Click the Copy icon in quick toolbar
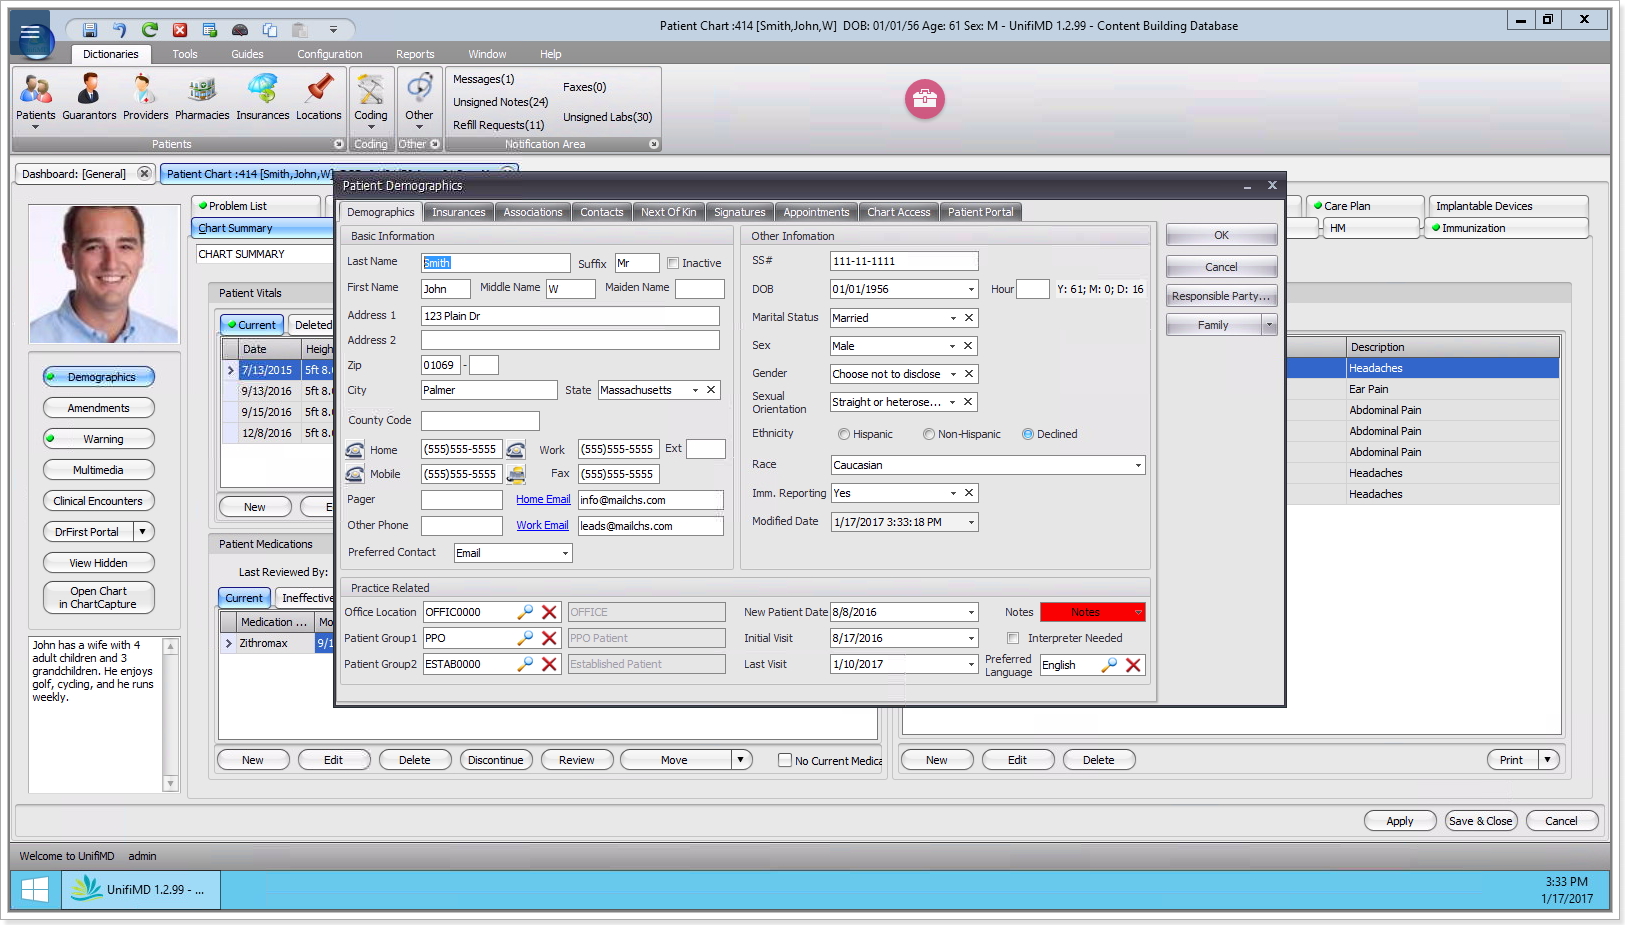 tap(270, 30)
